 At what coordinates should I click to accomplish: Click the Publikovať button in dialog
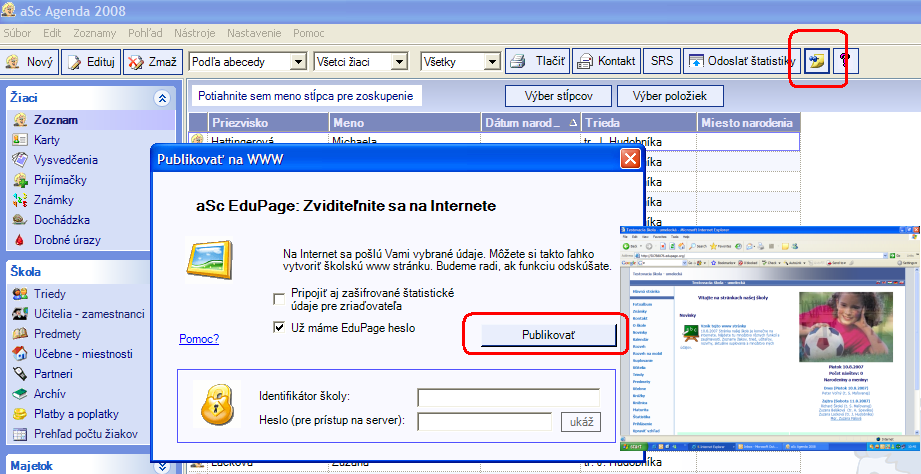click(x=549, y=335)
